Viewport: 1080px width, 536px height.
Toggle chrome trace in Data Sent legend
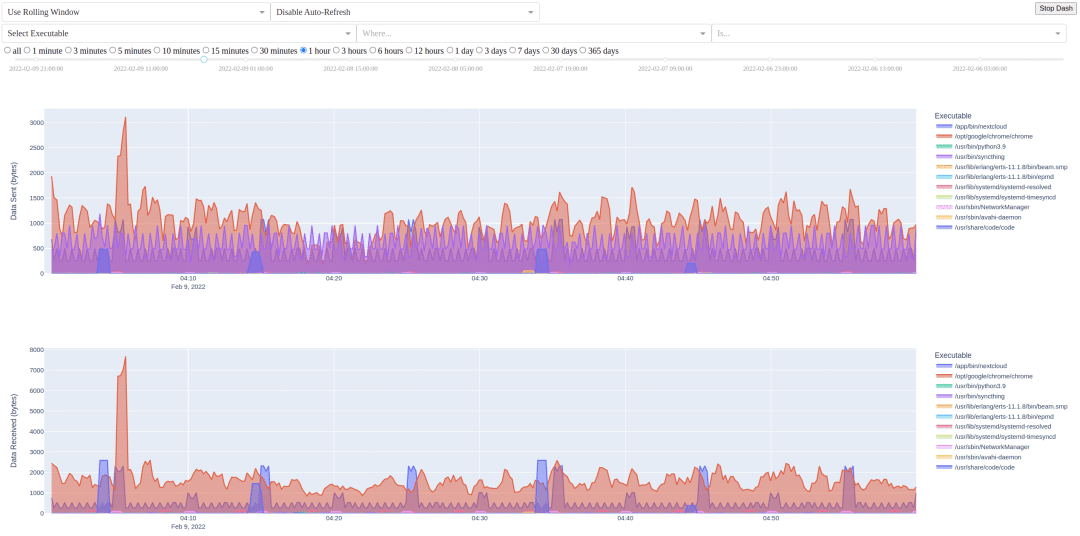pyautogui.click(x=984, y=136)
